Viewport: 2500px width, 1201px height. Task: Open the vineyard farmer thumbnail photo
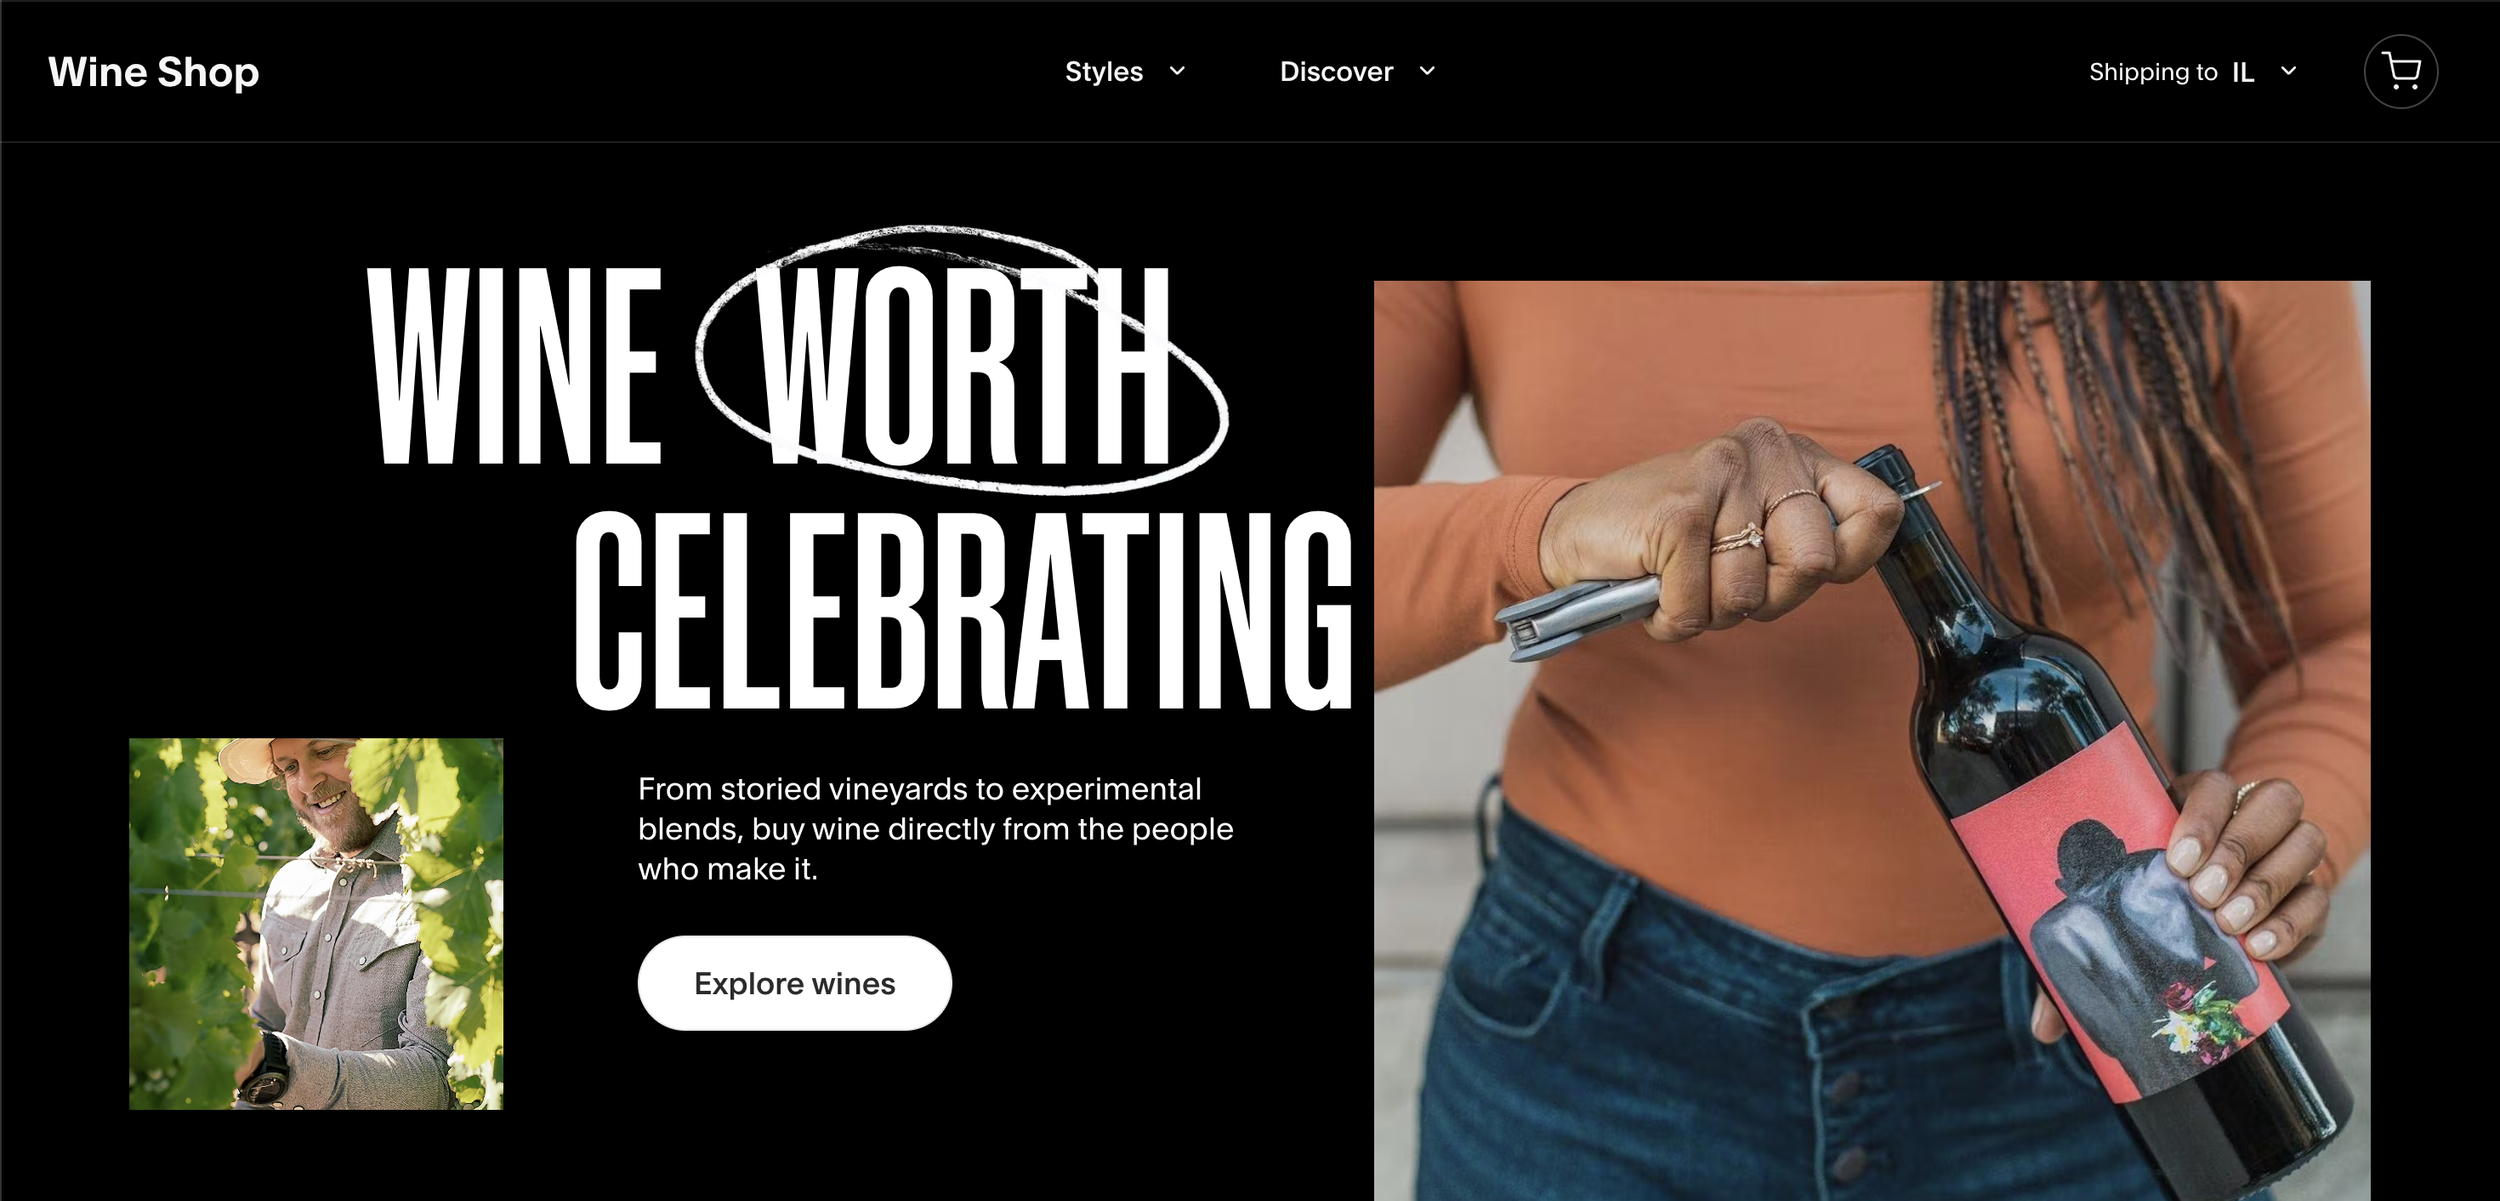tap(316, 924)
